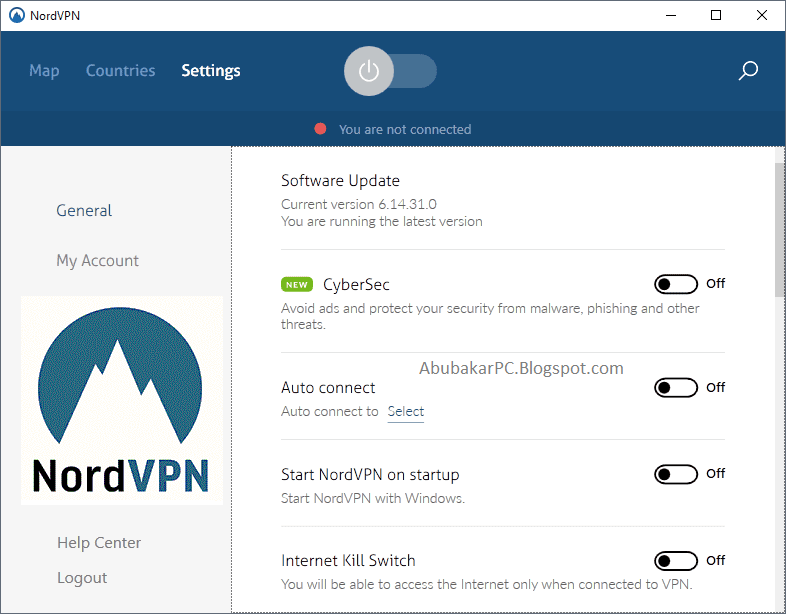This screenshot has height=614, width=786.
Task: Click the red connection status dot
Action: 320,129
